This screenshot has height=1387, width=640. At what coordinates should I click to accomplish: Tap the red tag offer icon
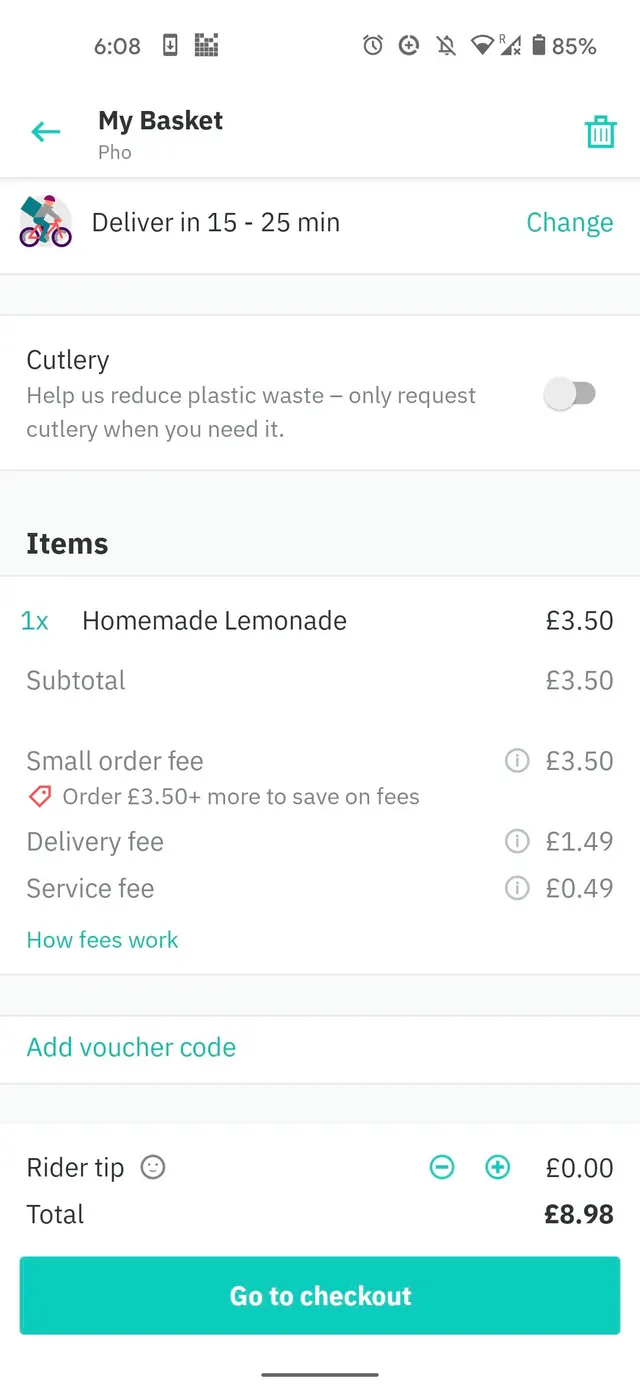coord(40,797)
